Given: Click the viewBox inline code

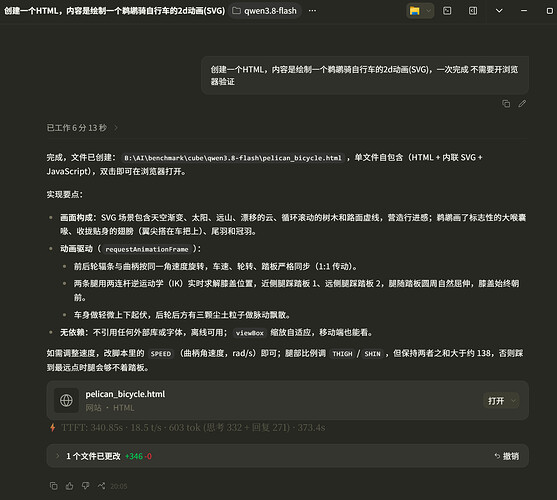Looking at the screenshot, I should tap(250, 333).
